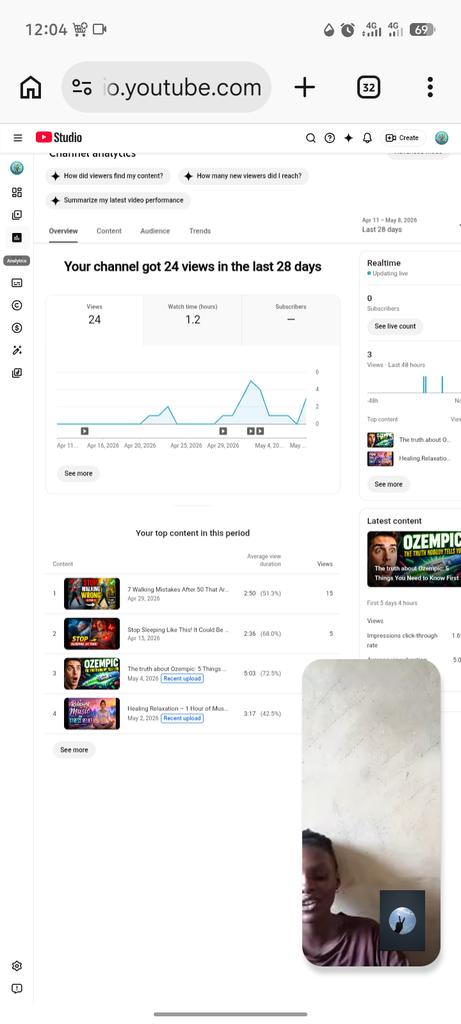461x1024 pixels.
Task: Open Customization wand icon in sidebar
Action: (x=17, y=351)
